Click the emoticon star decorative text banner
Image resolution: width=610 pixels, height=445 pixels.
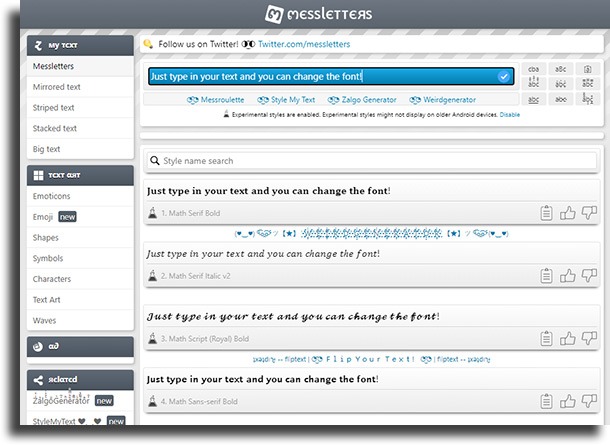click(x=372, y=233)
